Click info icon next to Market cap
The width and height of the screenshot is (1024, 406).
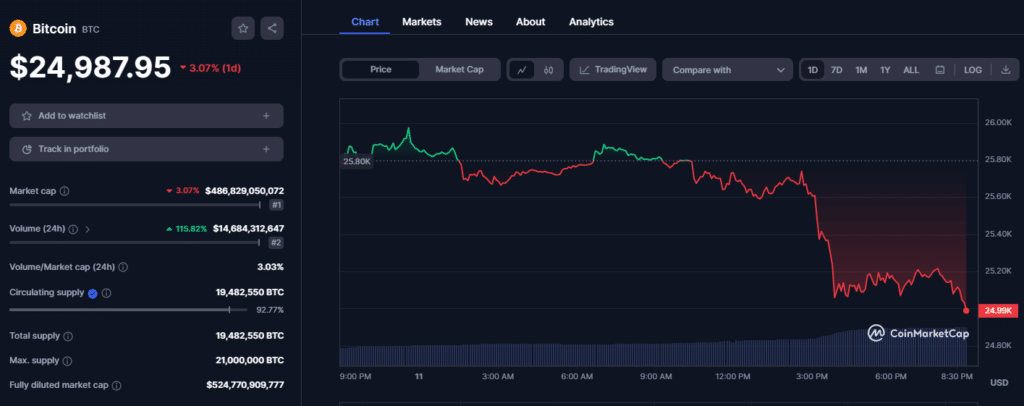pos(65,191)
